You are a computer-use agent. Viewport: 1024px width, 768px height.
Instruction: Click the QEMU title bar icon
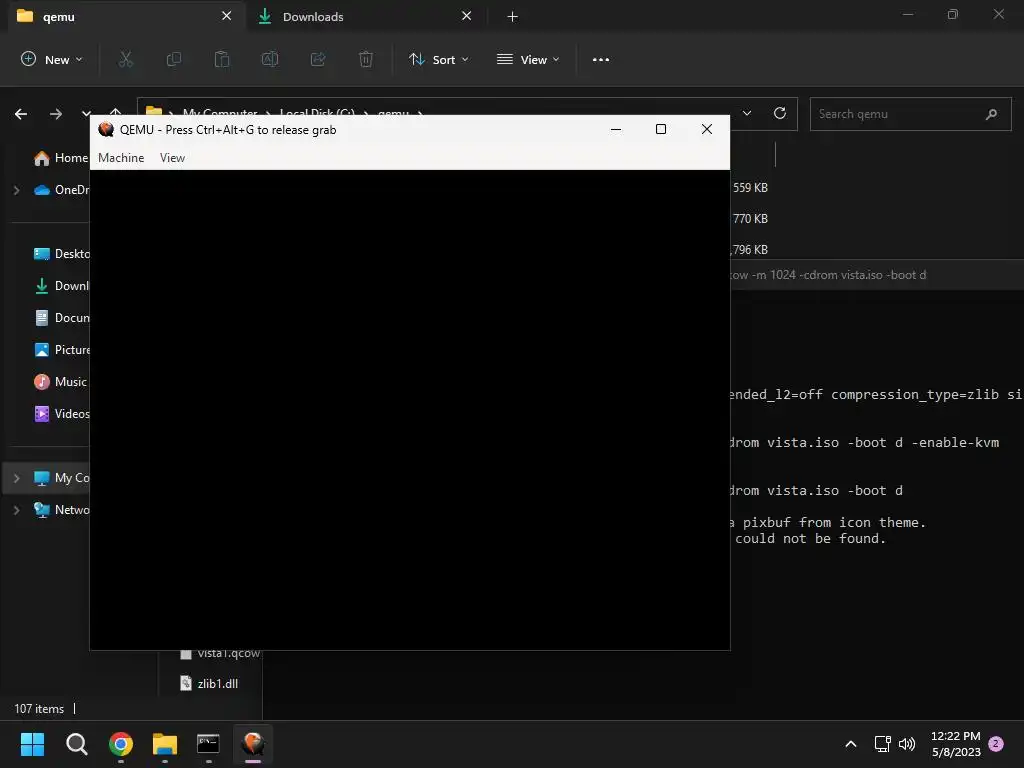pos(106,129)
